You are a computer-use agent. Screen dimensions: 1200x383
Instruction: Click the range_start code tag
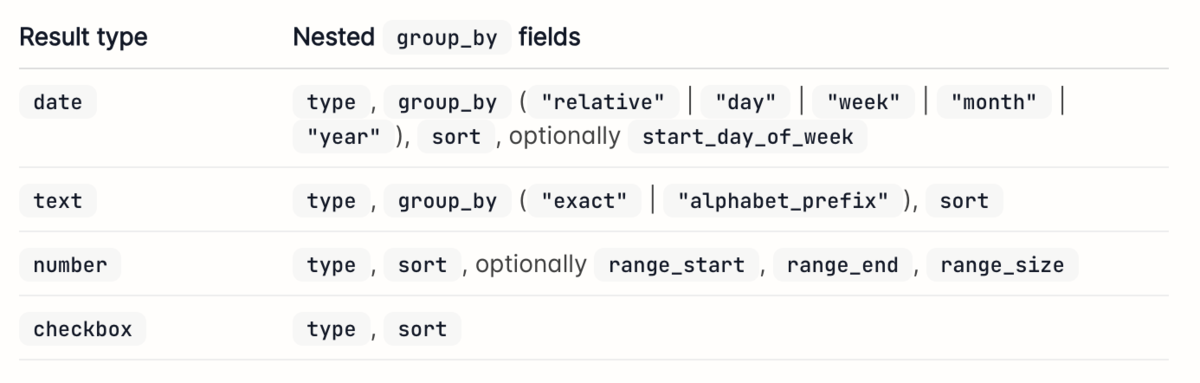click(x=677, y=265)
